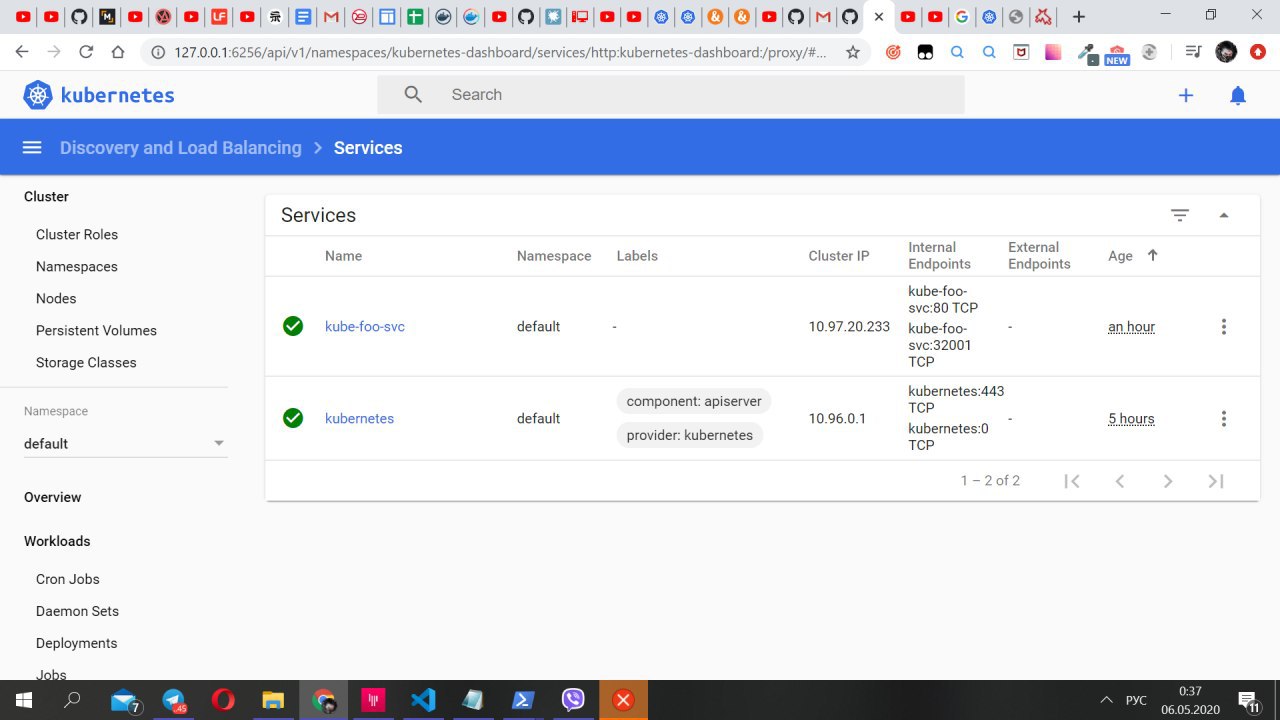1280x720 pixels.
Task: Click the Cluster sidebar heading
Action: point(46,197)
